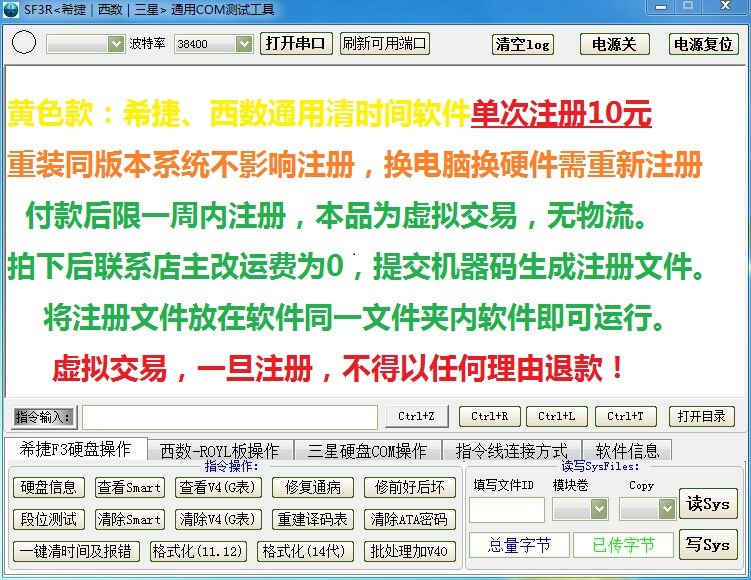Focus the 指令输入 command input field
The height and width of the screenshot is (580, 751).
pyautogui.click(x=229, y=417)
